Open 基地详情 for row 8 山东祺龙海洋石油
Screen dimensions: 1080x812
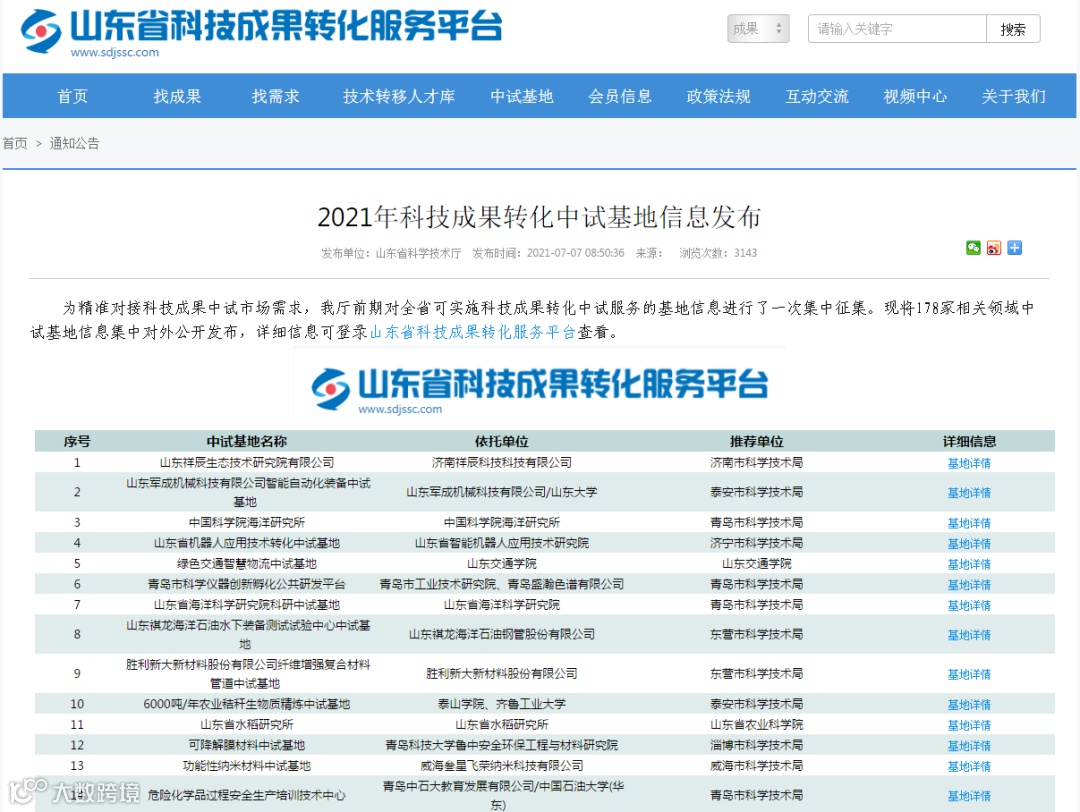[969, 635]
